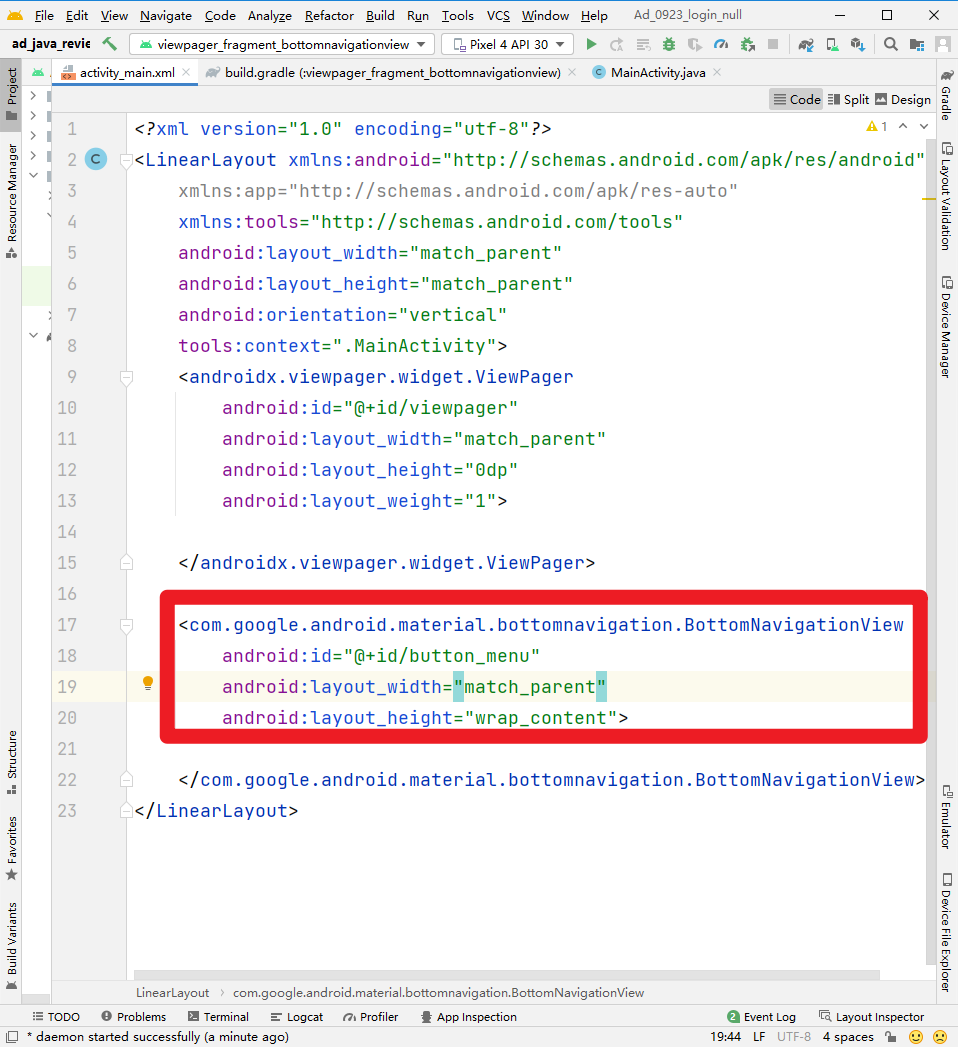Viewport: 958px width, 1047px height.
Task: Click Attach Debugger to Android Process icon
Action: tap(748, 44)
